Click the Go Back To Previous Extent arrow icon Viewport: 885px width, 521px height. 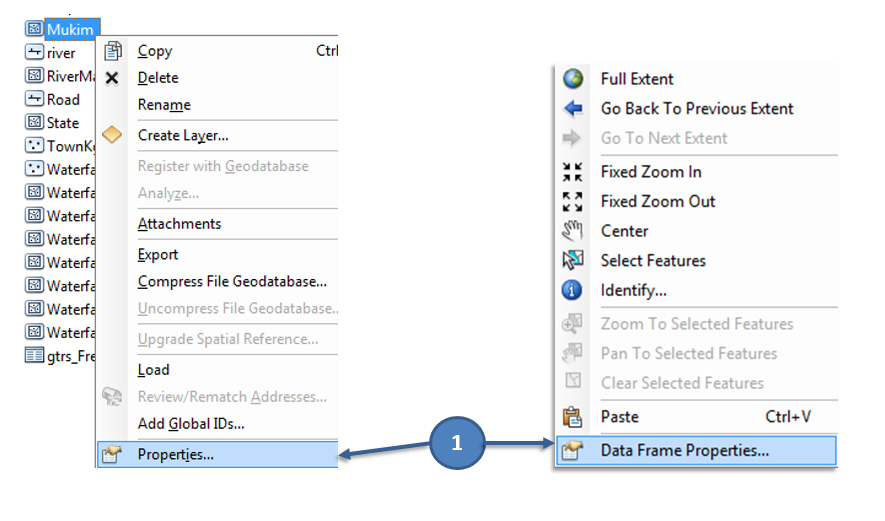573,109
